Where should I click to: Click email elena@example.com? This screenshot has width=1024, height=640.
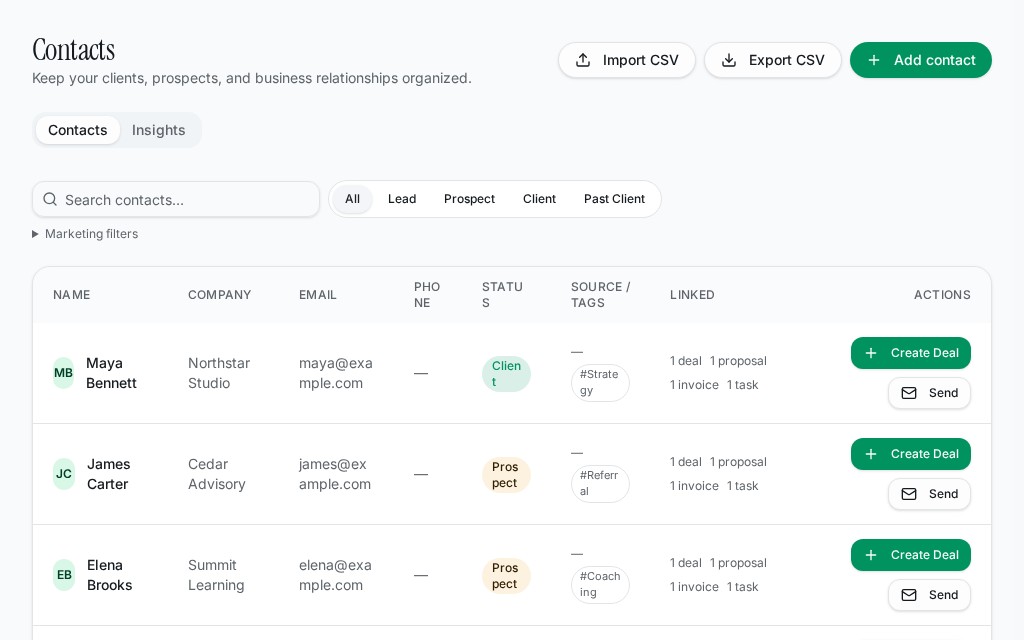pyautogui.click(x=335, y=575)
